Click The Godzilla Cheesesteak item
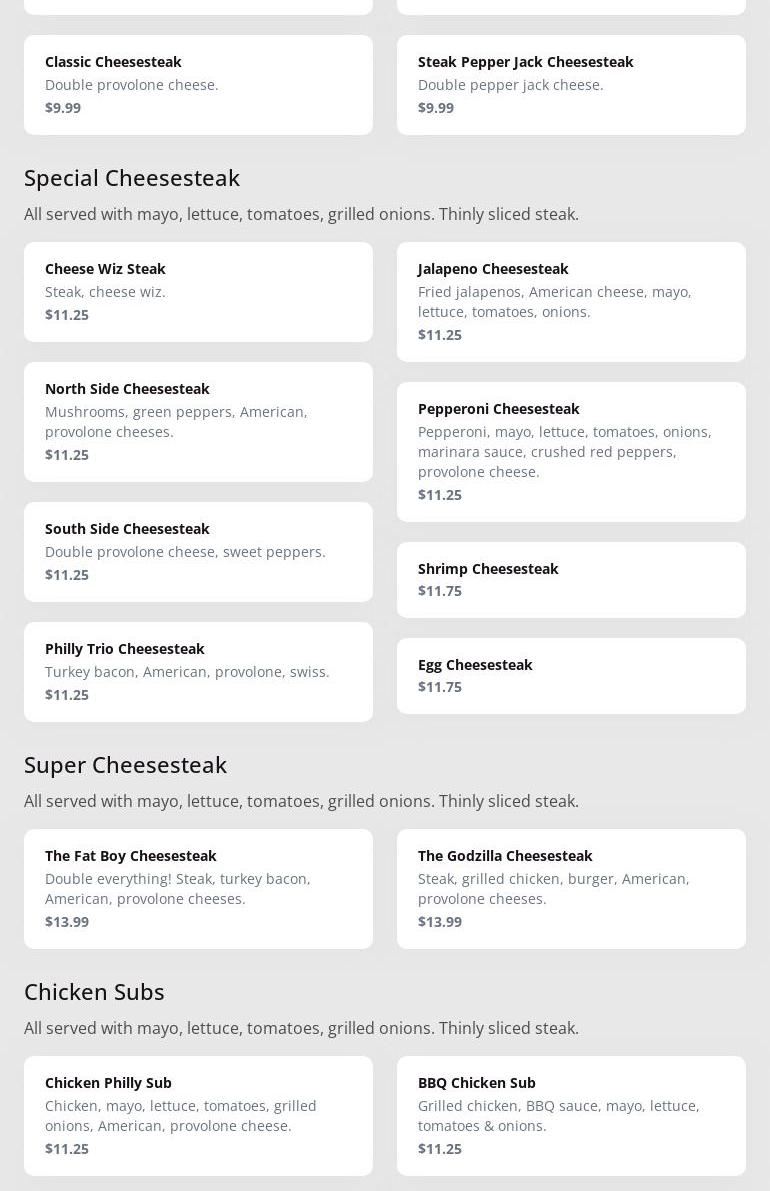 [x=571, y=888]
